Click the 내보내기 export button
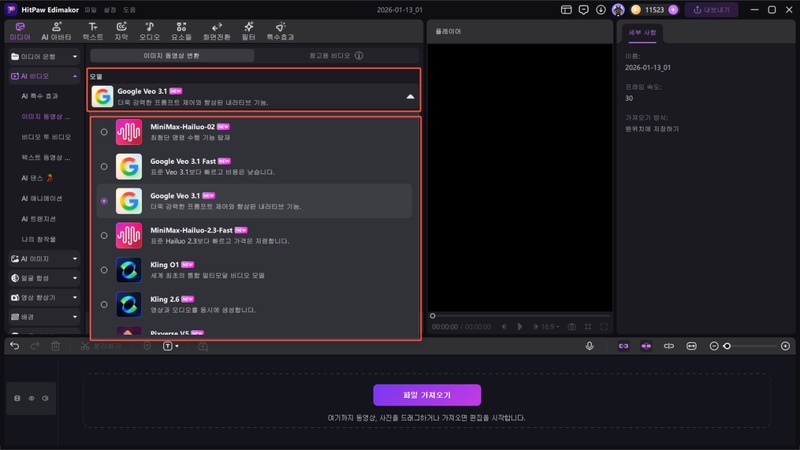The width and height of the screenshot is (800, 450). click(x=711, y=10)
